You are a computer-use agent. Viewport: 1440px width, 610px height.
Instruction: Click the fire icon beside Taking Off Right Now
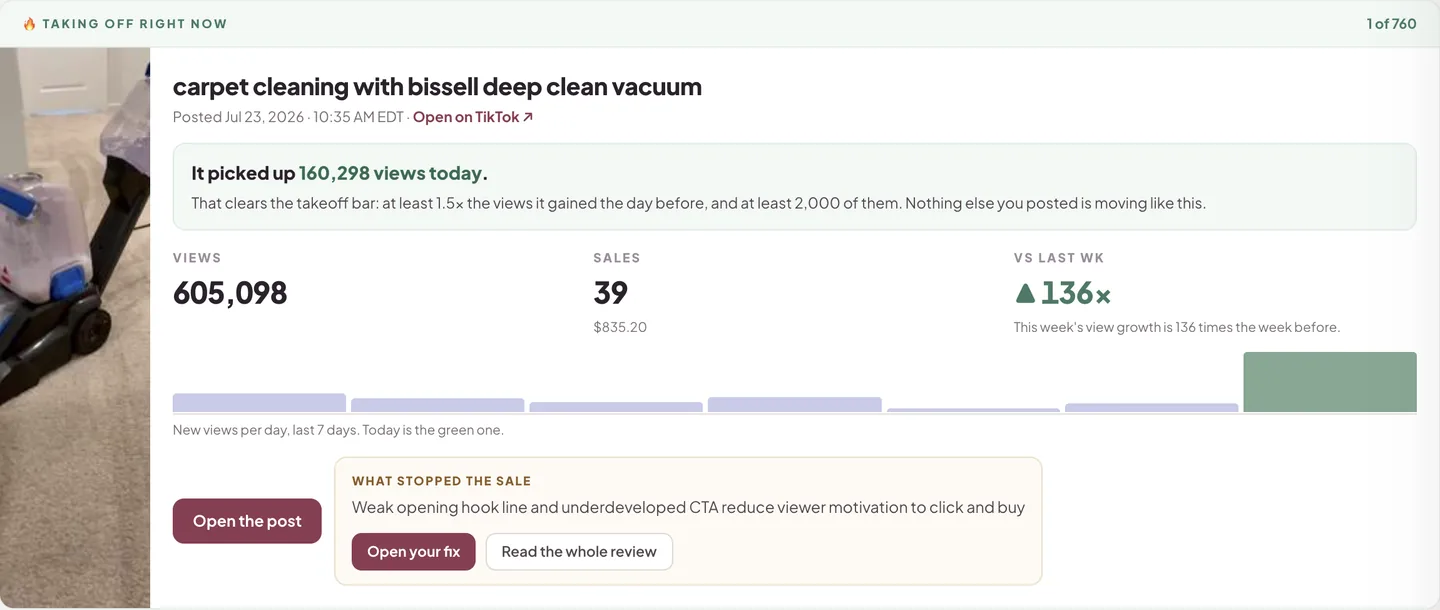click(x=29, y=24)
